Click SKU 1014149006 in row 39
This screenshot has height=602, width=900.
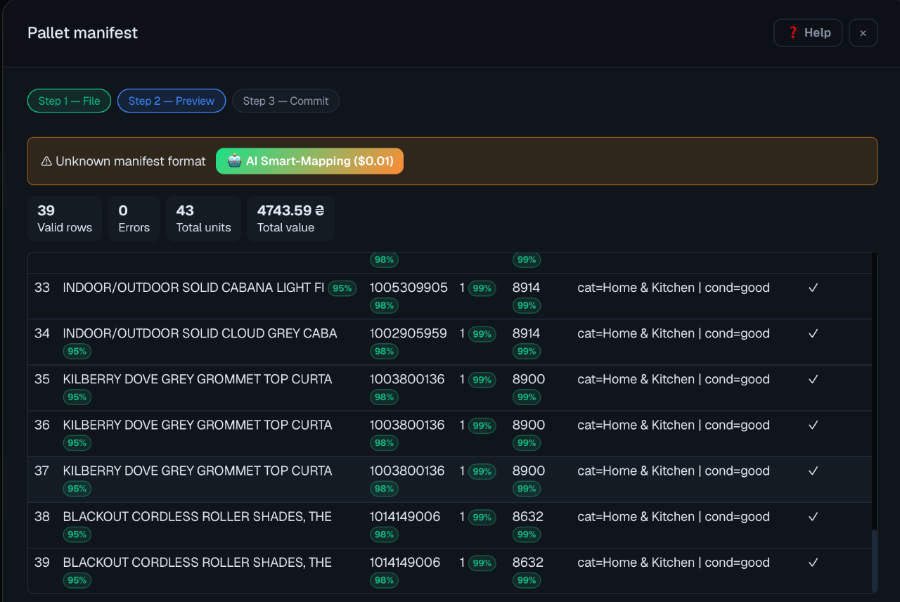click(x=405, y=562)
